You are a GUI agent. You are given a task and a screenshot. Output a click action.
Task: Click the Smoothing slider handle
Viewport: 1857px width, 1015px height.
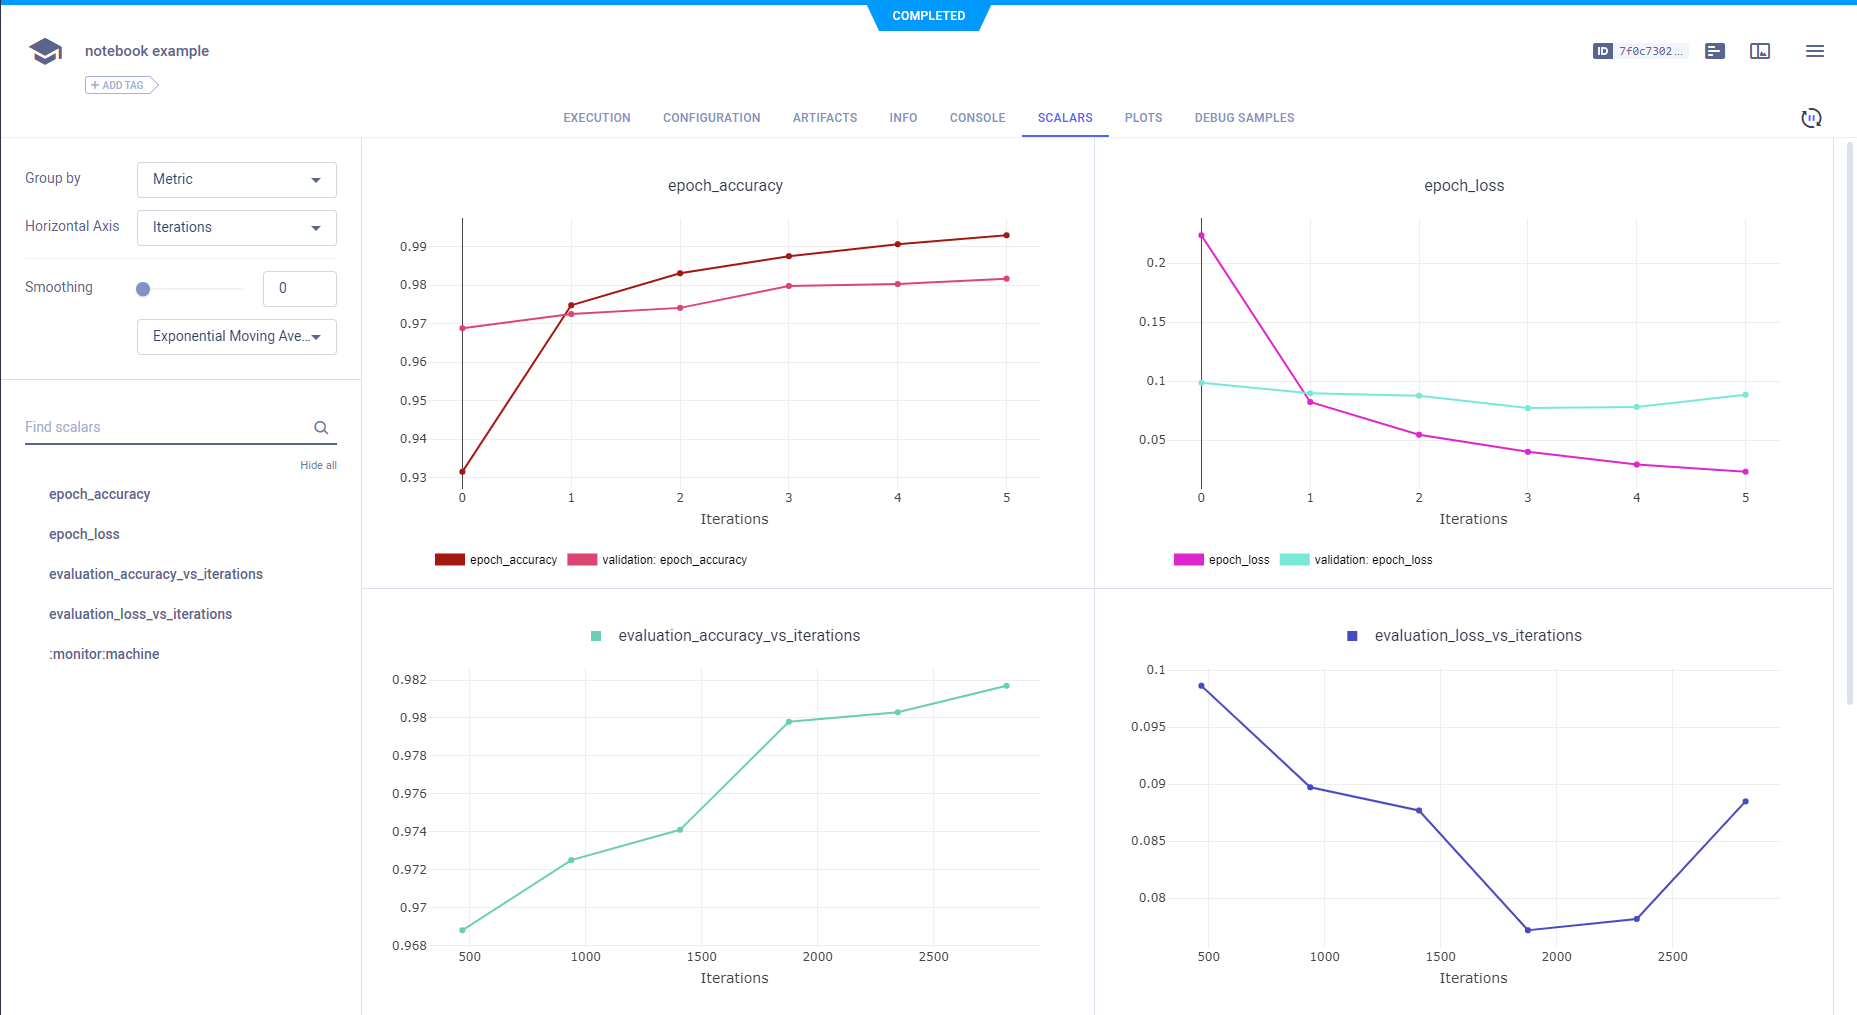tap(143, 289)
